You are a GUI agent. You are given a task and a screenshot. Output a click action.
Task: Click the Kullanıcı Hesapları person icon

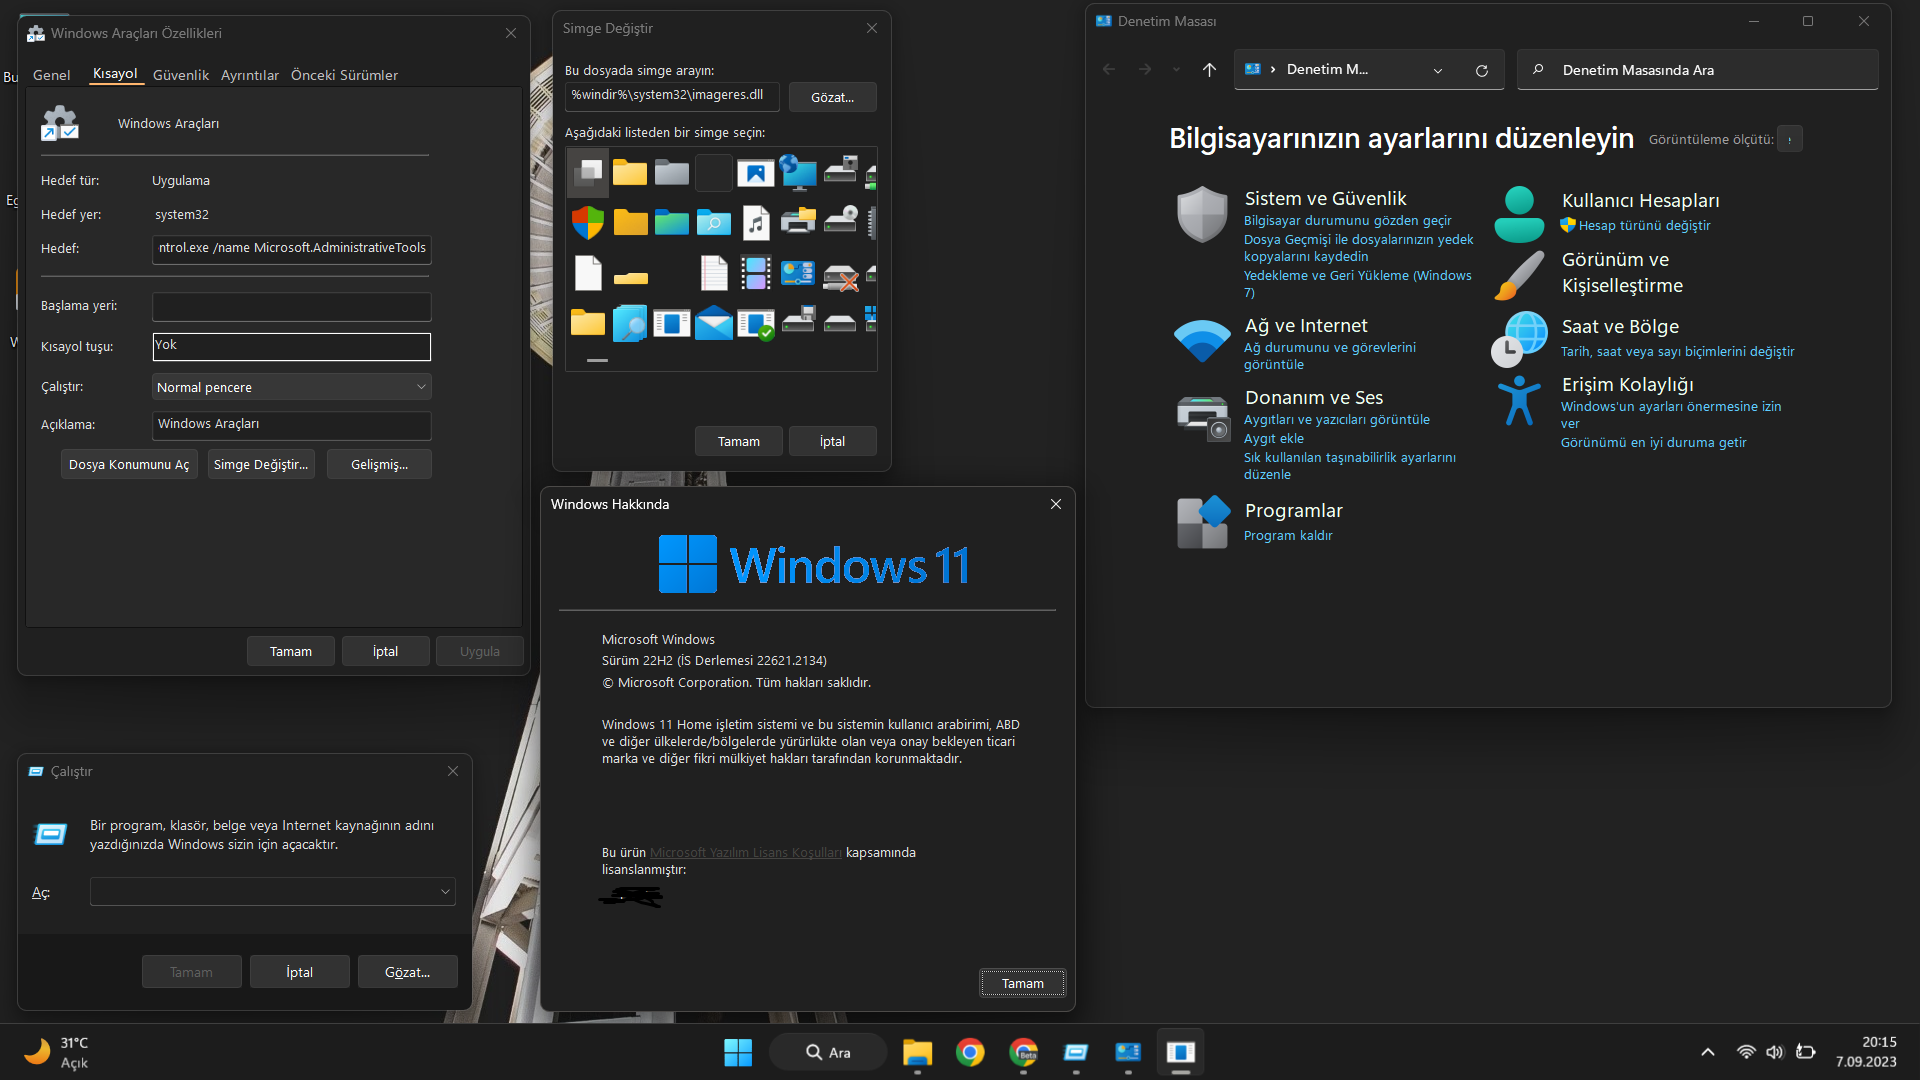point(1519,214)
